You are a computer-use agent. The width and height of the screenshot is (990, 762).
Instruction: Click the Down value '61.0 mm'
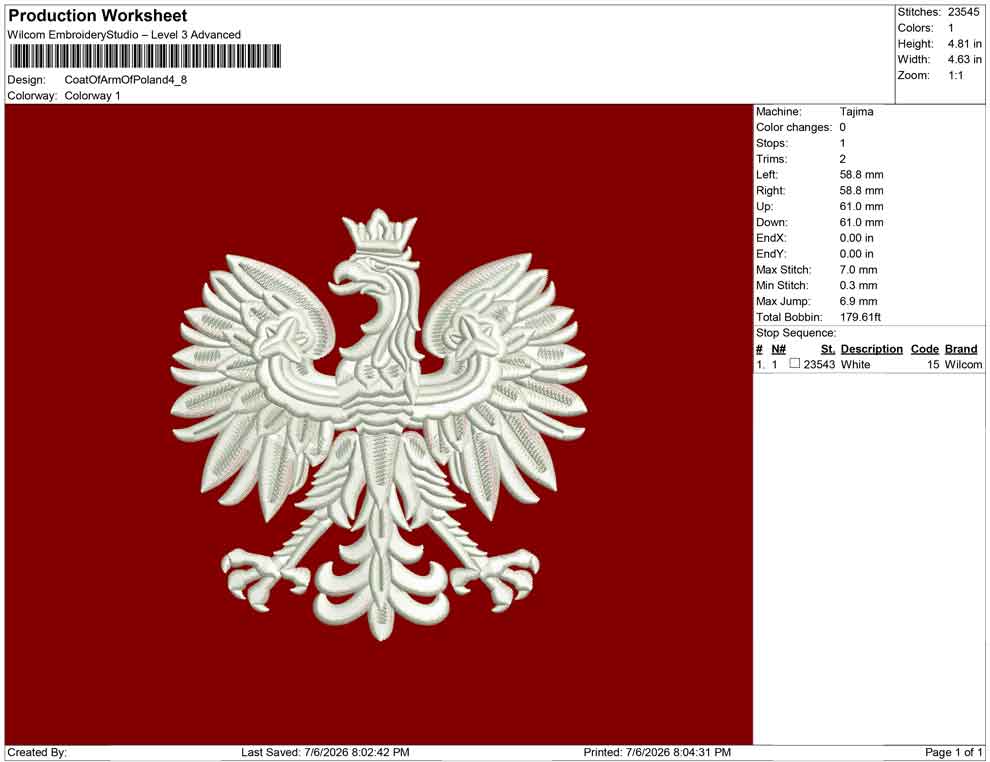861,222
